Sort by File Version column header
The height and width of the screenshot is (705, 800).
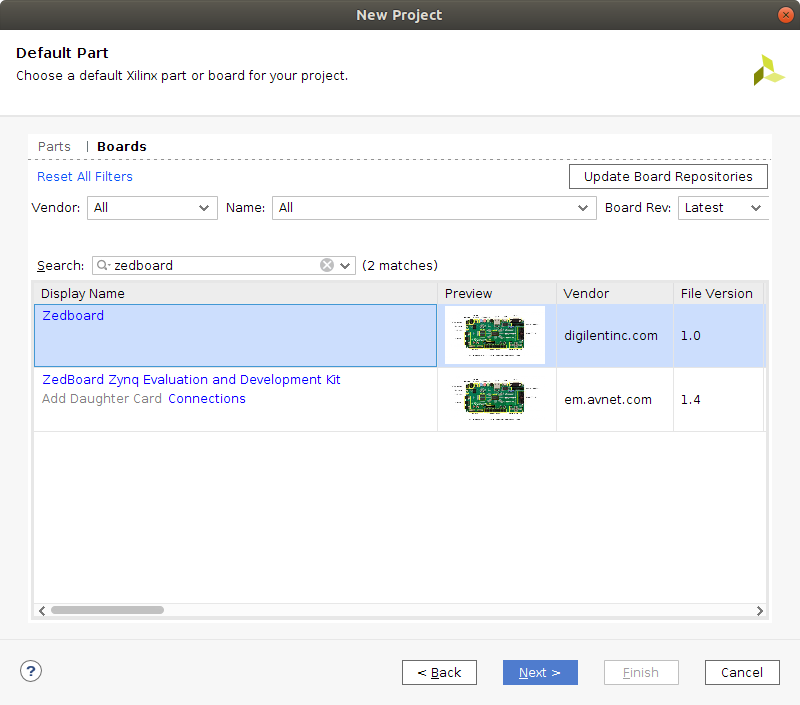click(718, 293)
